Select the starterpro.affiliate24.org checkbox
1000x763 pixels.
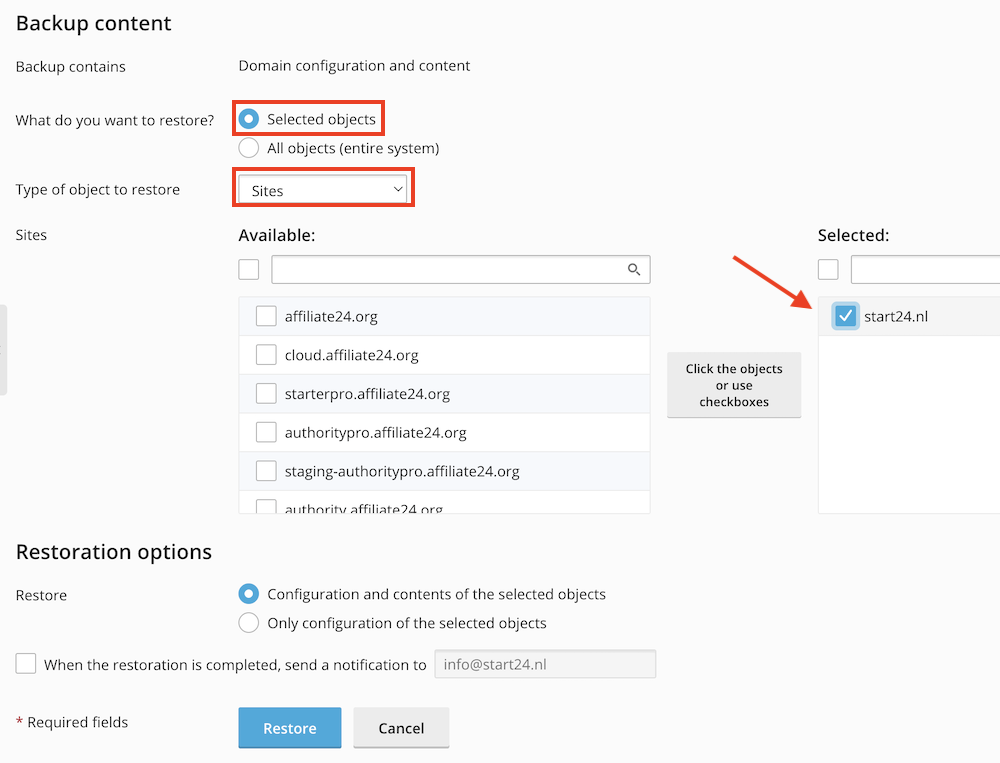point(266,394)
